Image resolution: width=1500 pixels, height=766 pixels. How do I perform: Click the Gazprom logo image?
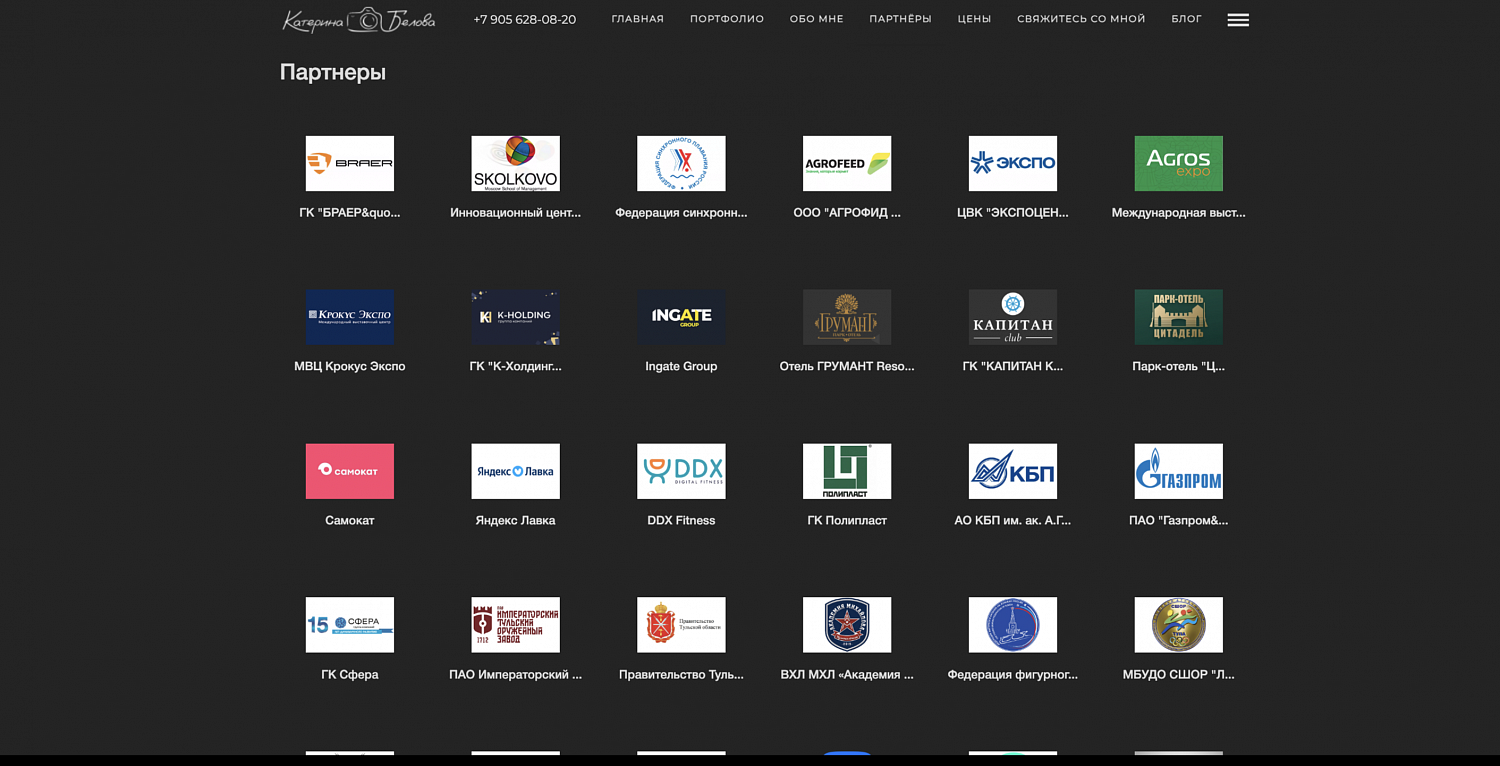(x=1178, y=471)
